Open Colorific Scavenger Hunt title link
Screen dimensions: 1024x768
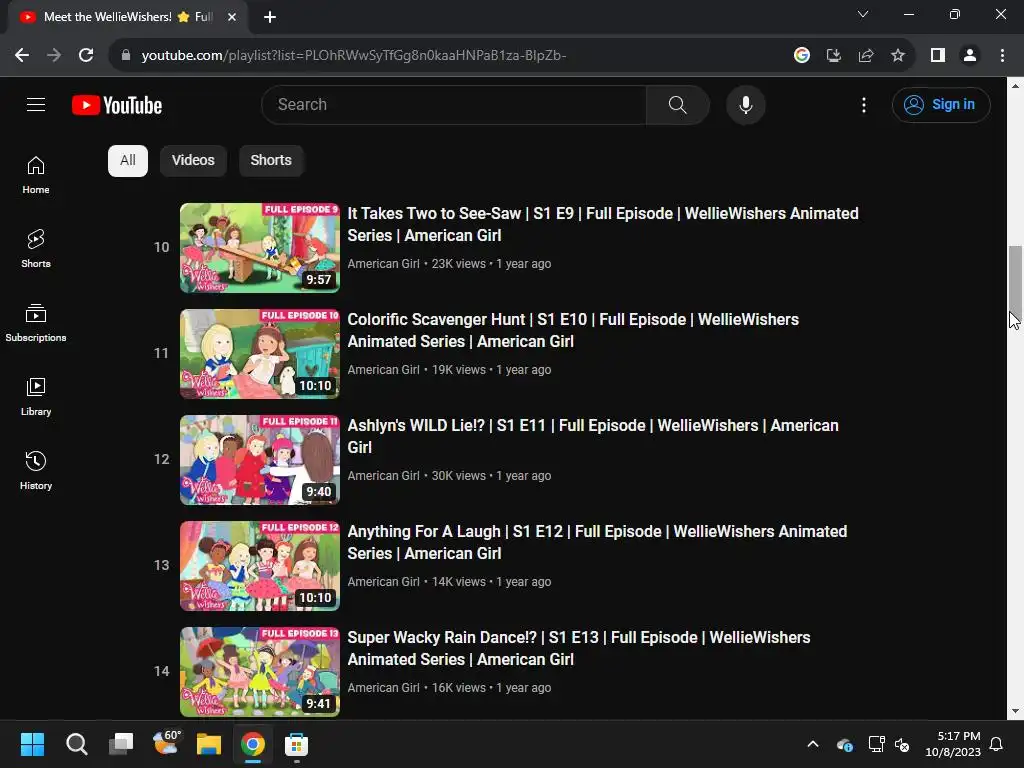point(573,330)
